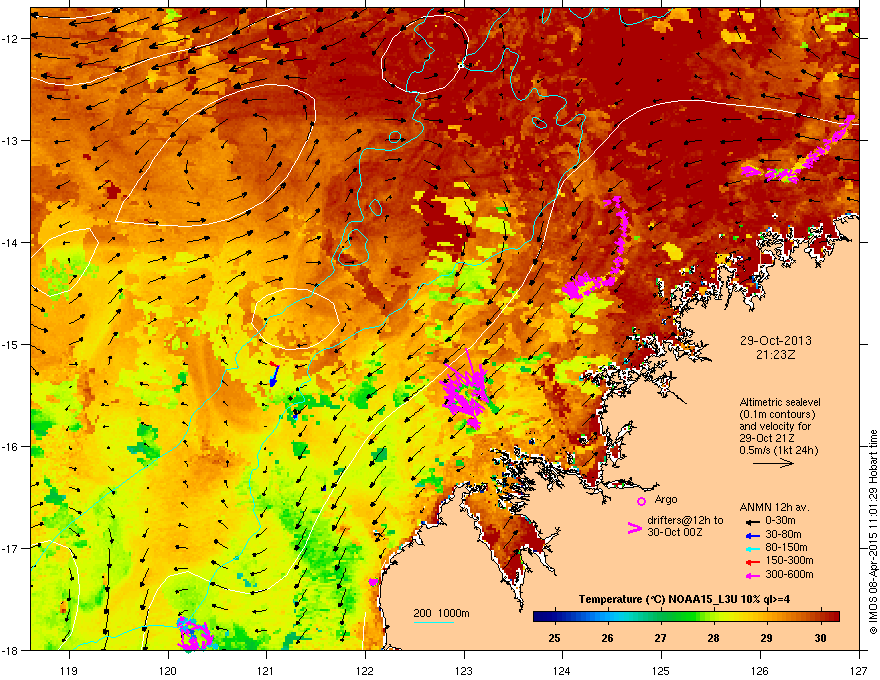Click the 0.5m/s velocity scale arrow
This screenshot has height=680, width=880.
(773, 463)
